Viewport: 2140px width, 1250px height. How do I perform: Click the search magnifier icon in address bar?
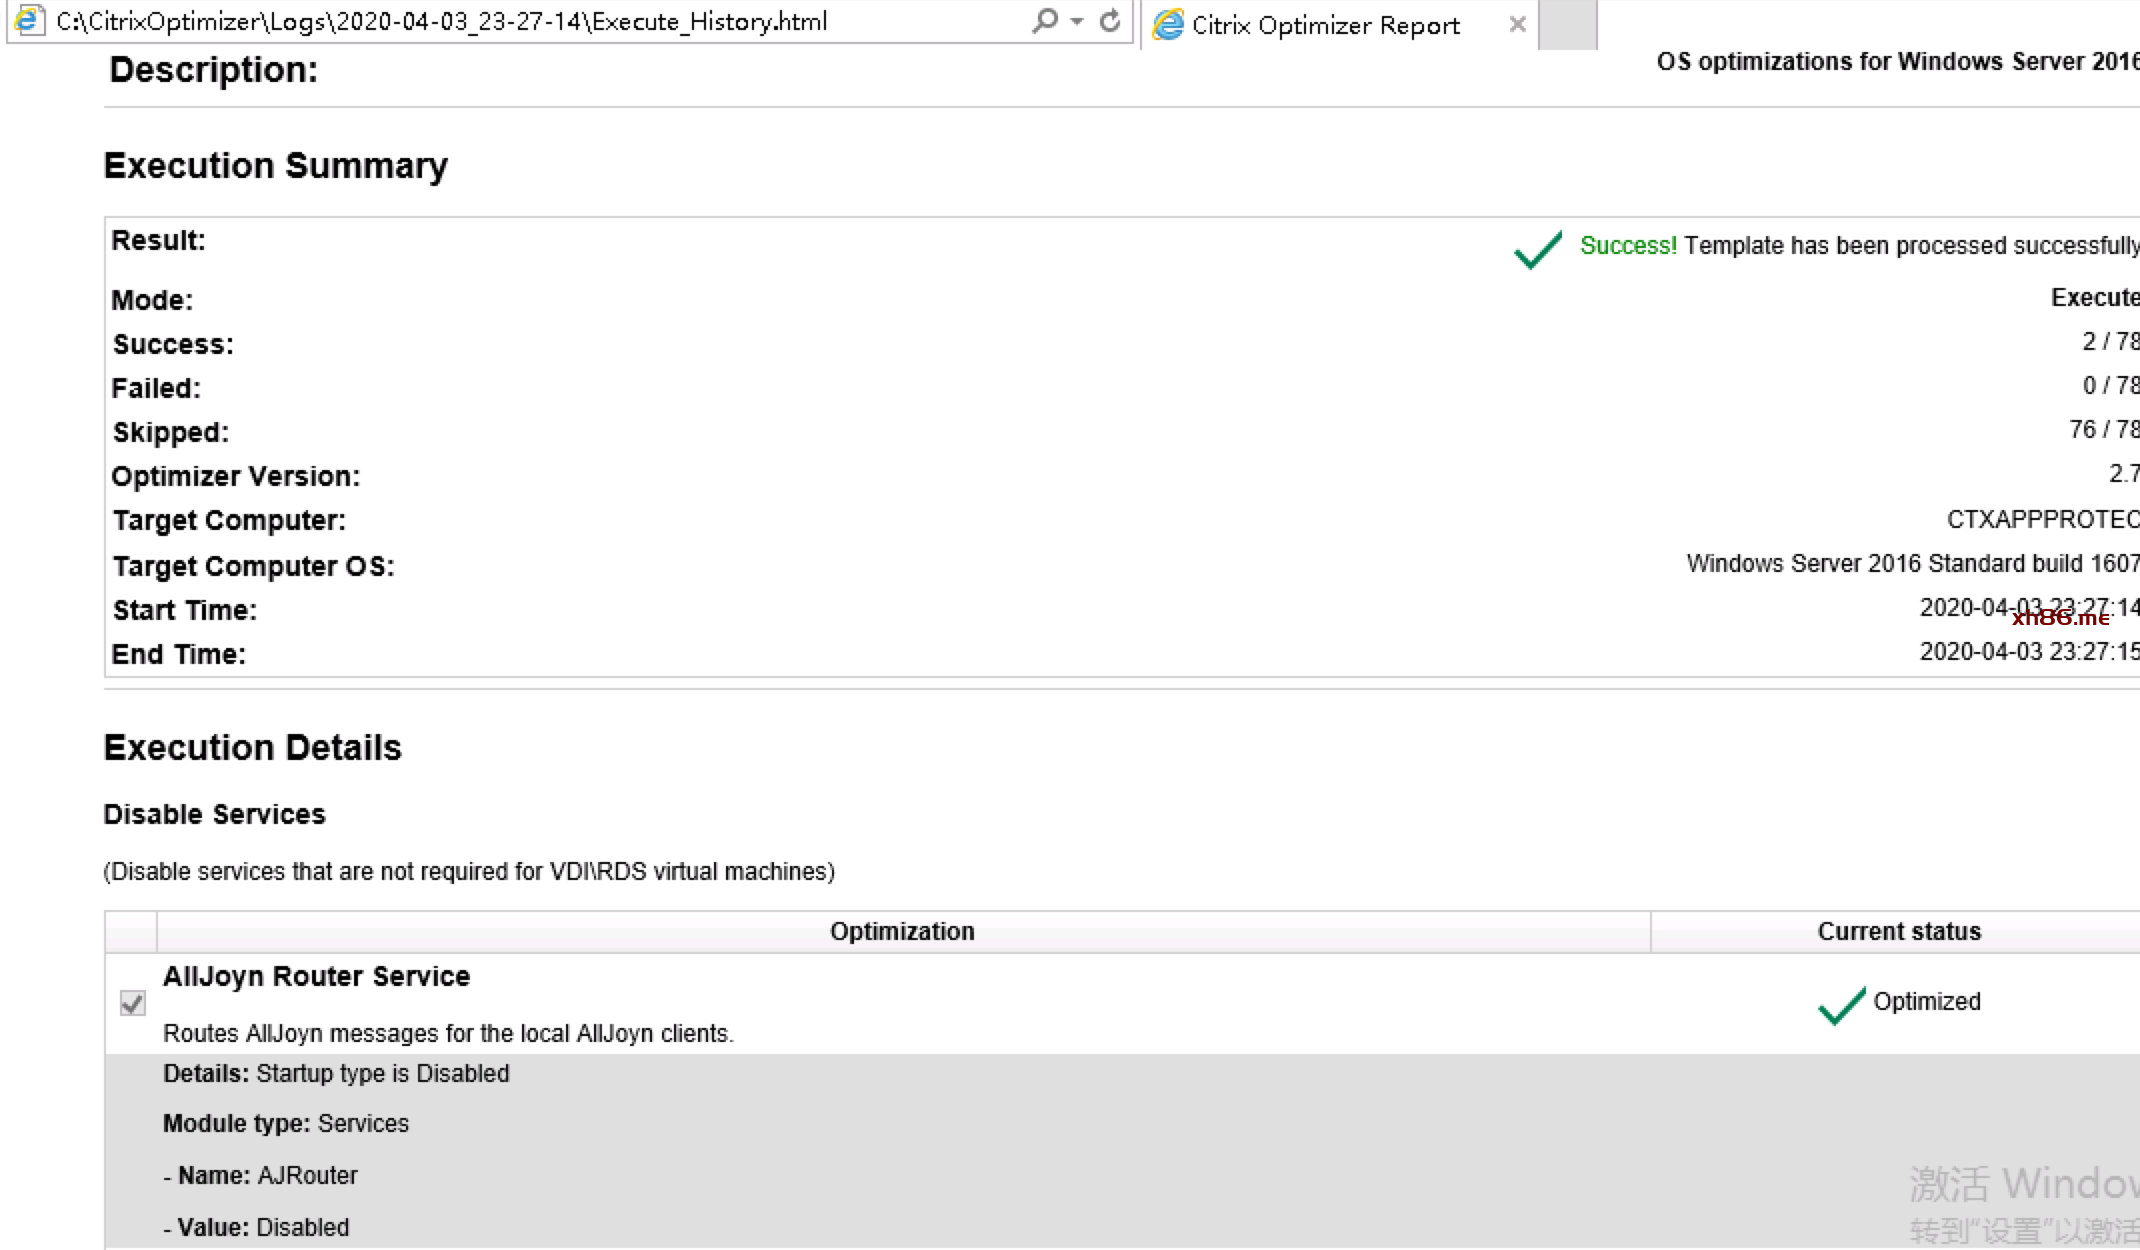tap(1044, 20)
